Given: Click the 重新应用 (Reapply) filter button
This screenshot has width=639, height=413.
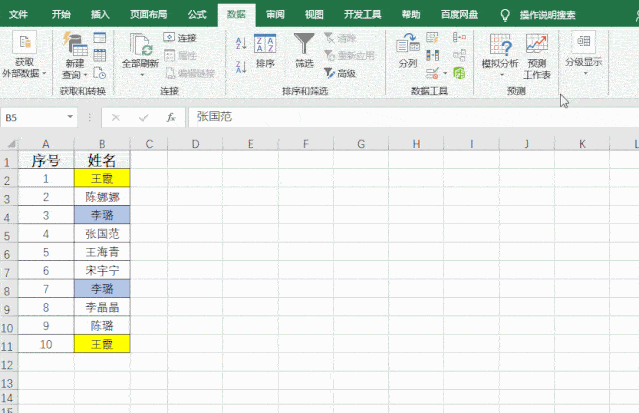Looking at the screenshot, I should click(349, 55).
